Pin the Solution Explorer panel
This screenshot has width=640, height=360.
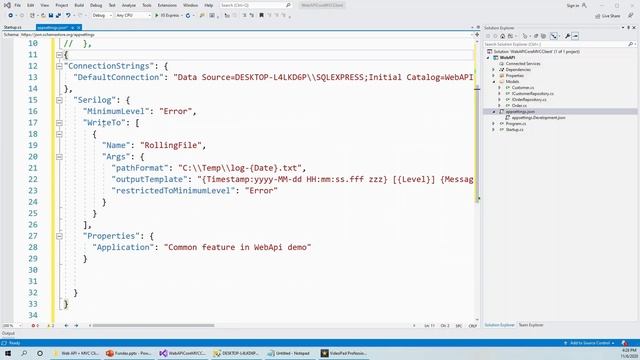click(629, 28)
